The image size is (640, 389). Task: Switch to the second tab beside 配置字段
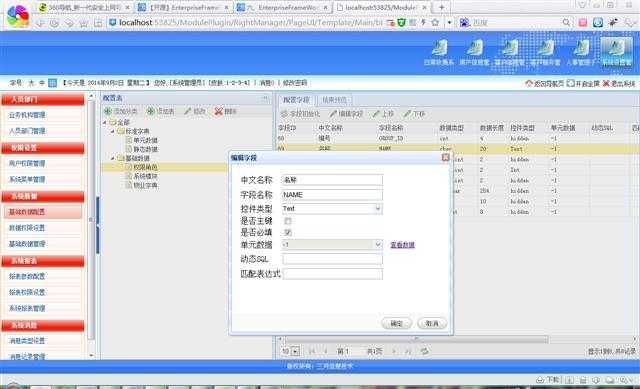tap(334, 100)
